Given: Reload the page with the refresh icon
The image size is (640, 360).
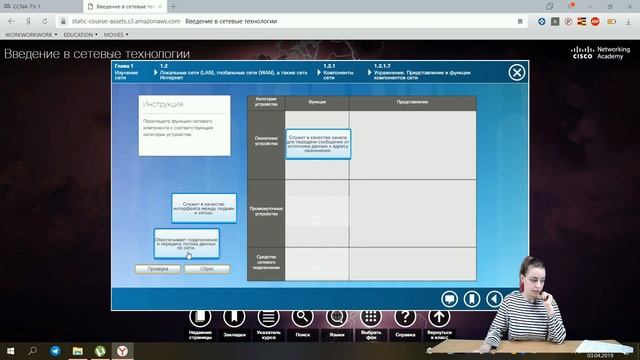Looking at the screenshot, I should (x=44, y=21).
